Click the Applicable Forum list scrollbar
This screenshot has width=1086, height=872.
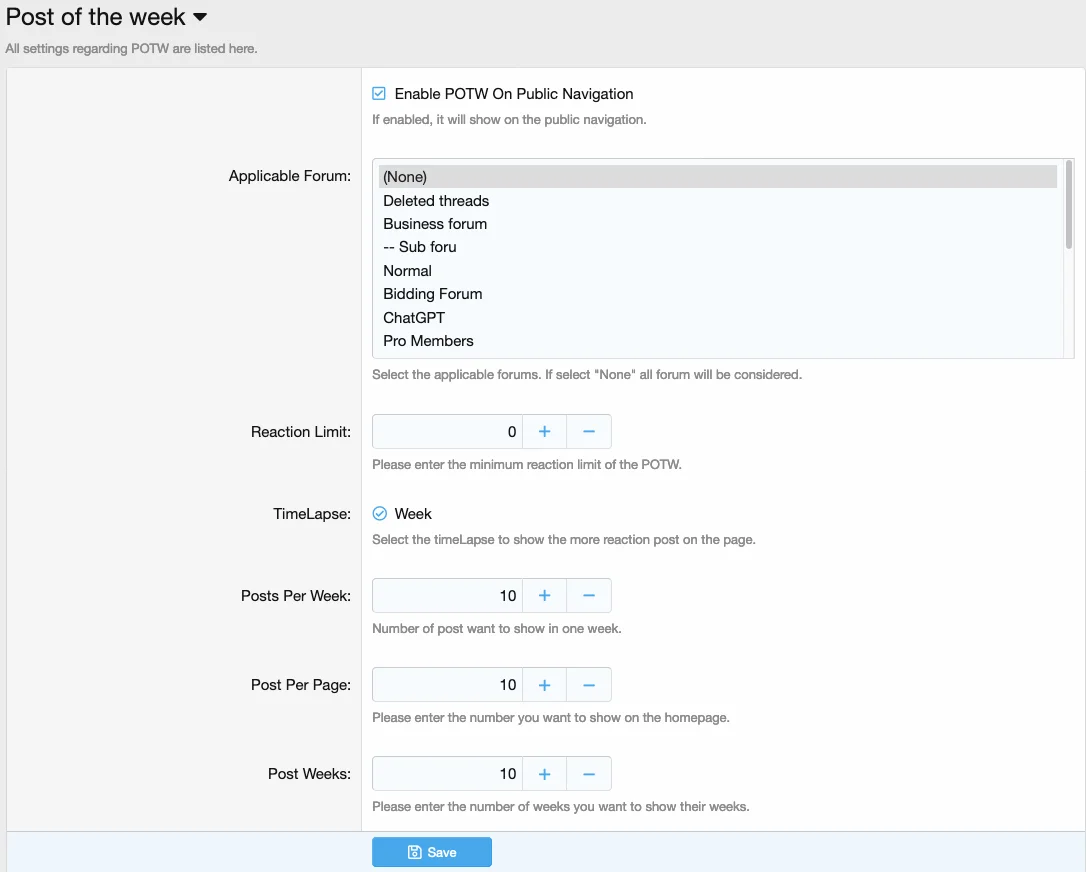pos(1068,205)
